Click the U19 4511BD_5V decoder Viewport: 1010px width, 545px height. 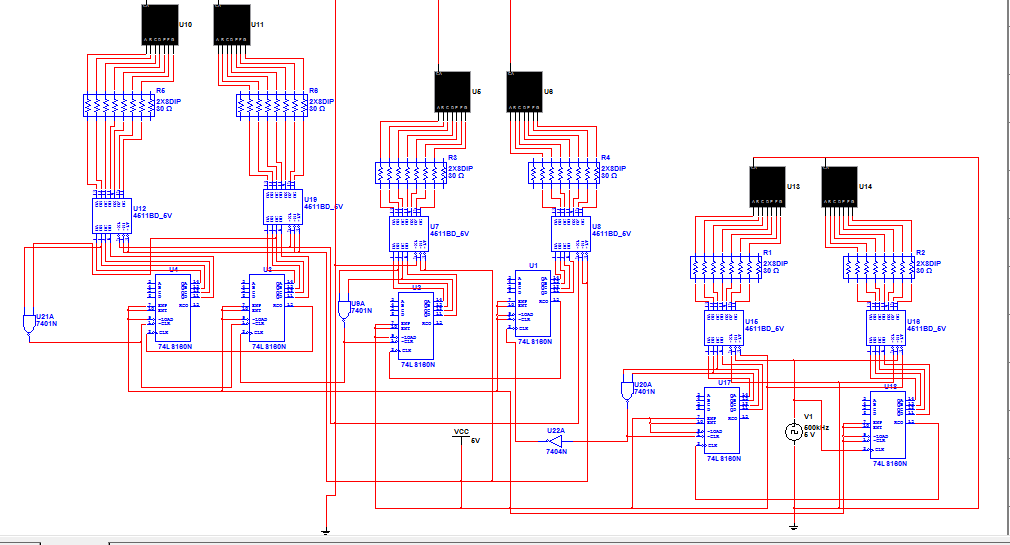(283, 207)
